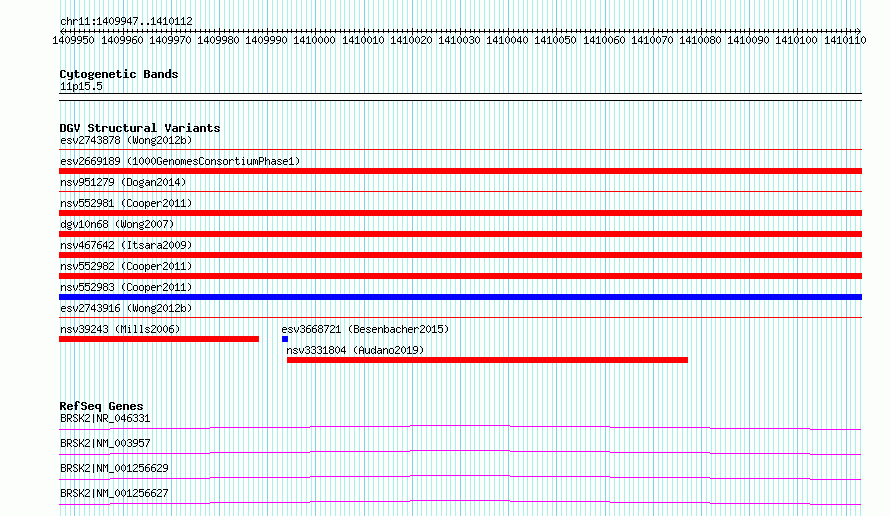Select the Cytogenetic Bands track title
The width and height of the screenshot is (890, 516).
(x=119, y=74)
